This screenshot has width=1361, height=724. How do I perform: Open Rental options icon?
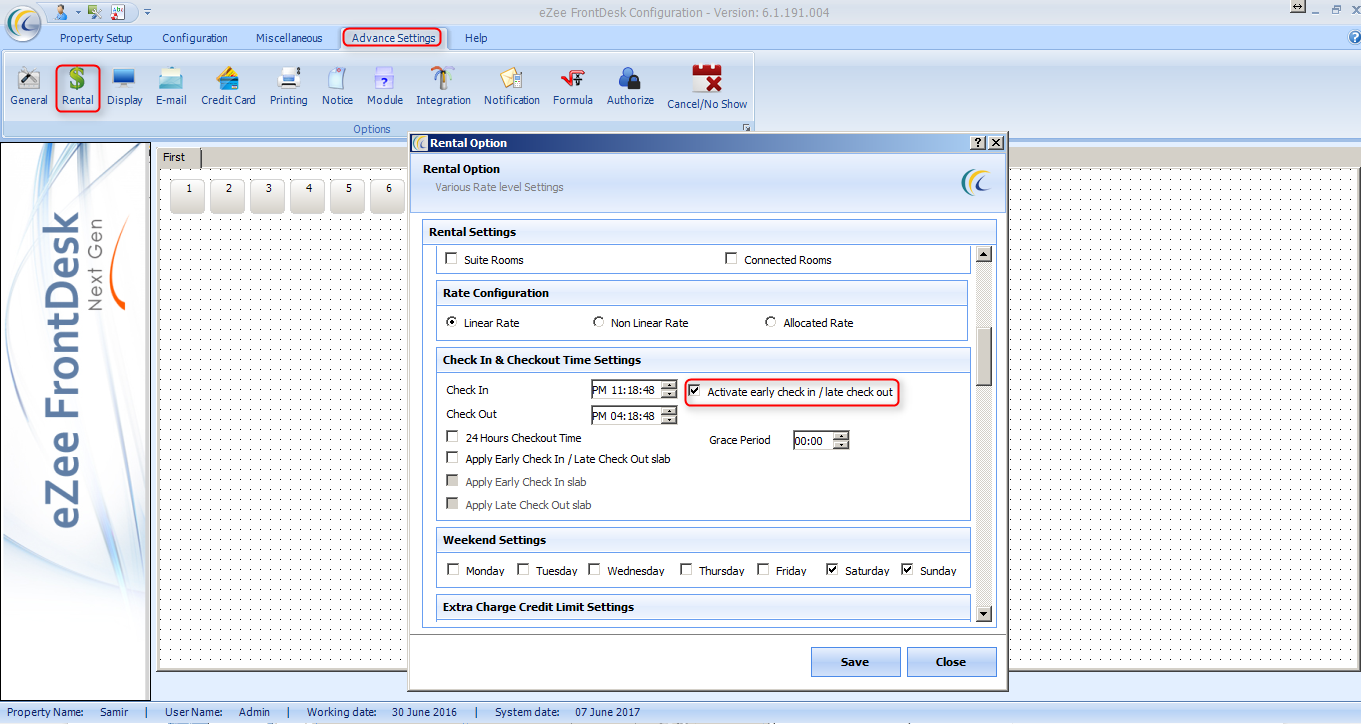tap(78, 87)
